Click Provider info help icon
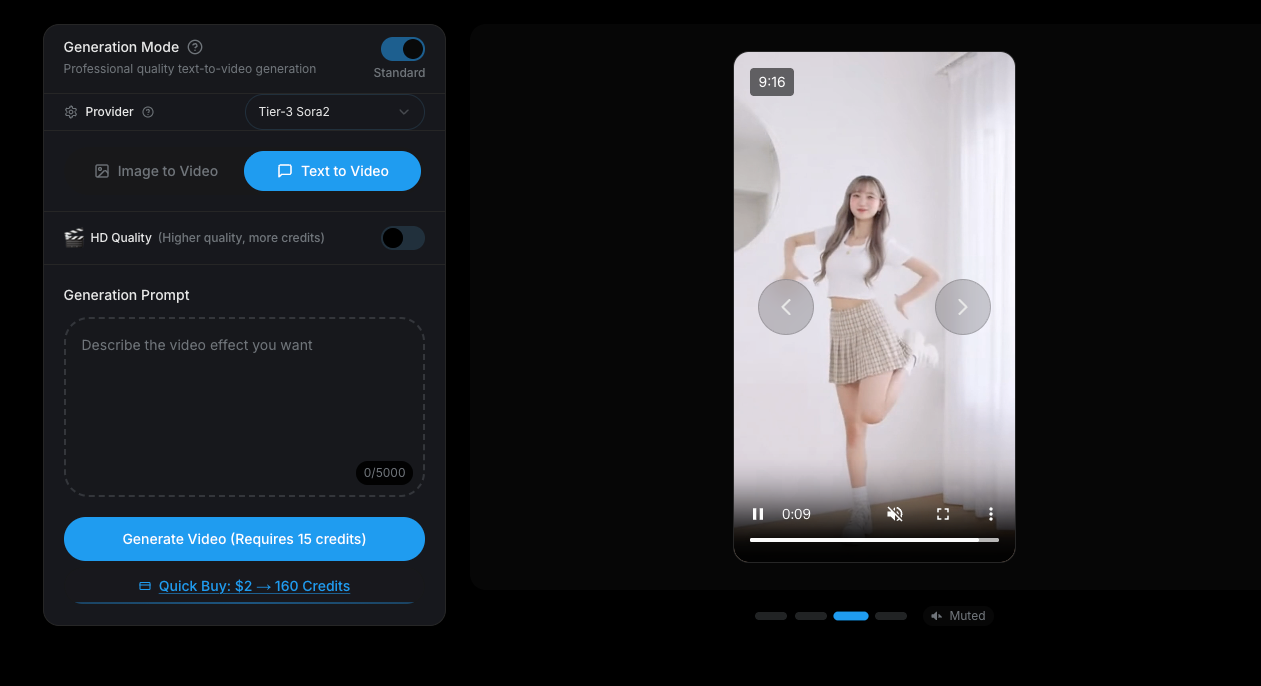1261x686 pixels. tap(148, 112)
